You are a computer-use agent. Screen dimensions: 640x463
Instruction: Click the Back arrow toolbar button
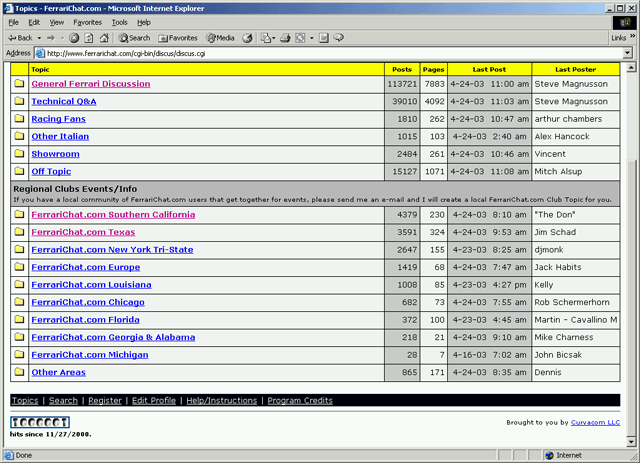click(20, 38)
